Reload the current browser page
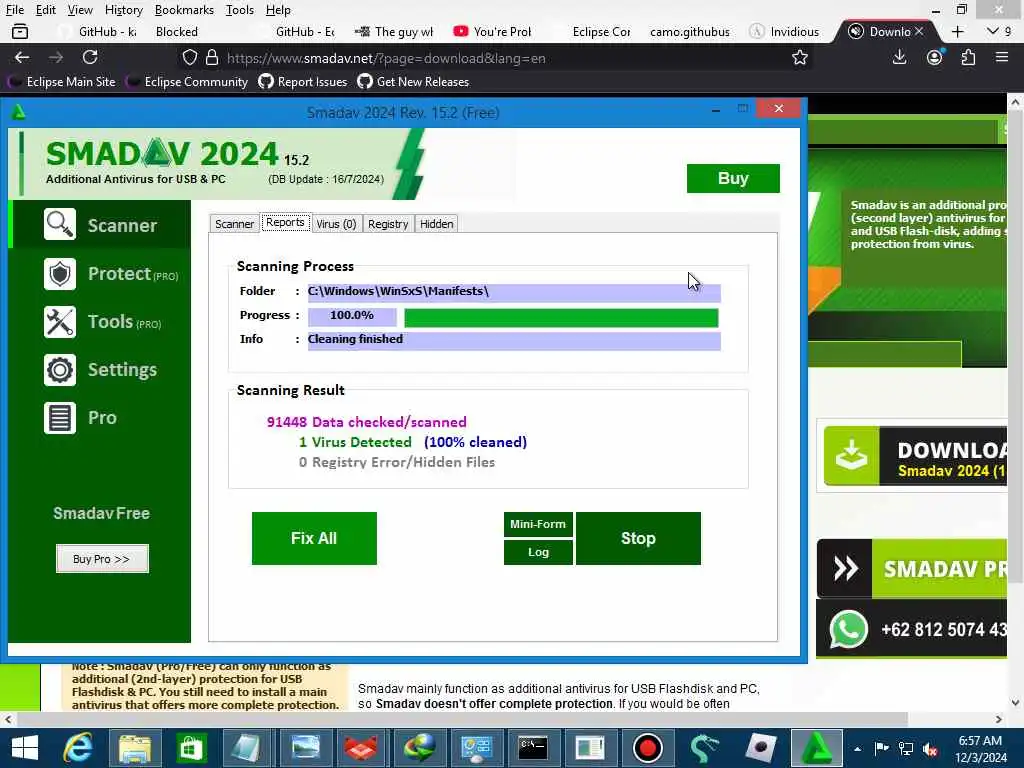This screenshot has height=768, width=1024. [x=90, y=57]
